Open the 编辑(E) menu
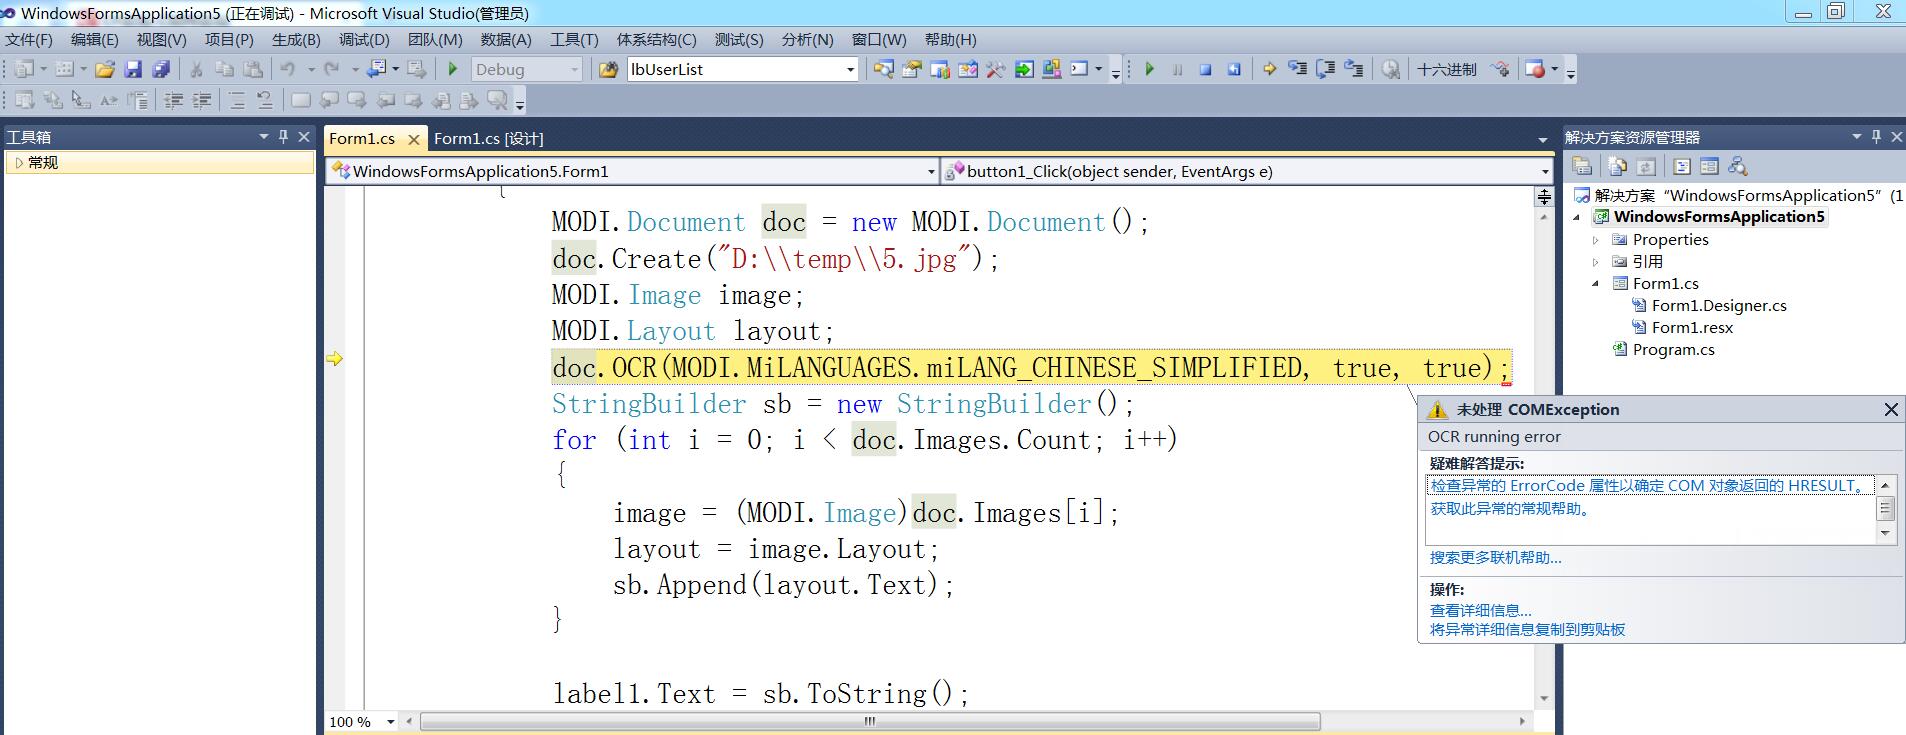1906x735 pixels. coord(95,40)
